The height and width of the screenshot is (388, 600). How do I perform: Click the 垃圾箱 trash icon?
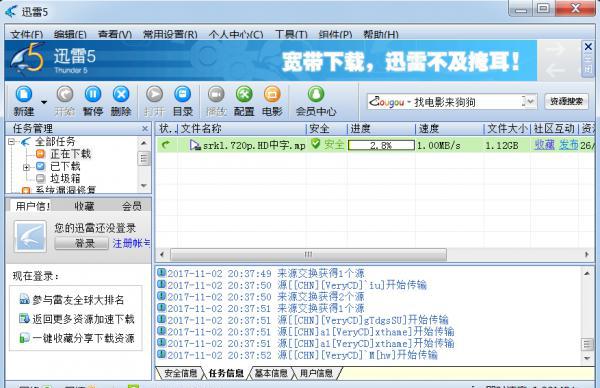(x=40, y=178)
